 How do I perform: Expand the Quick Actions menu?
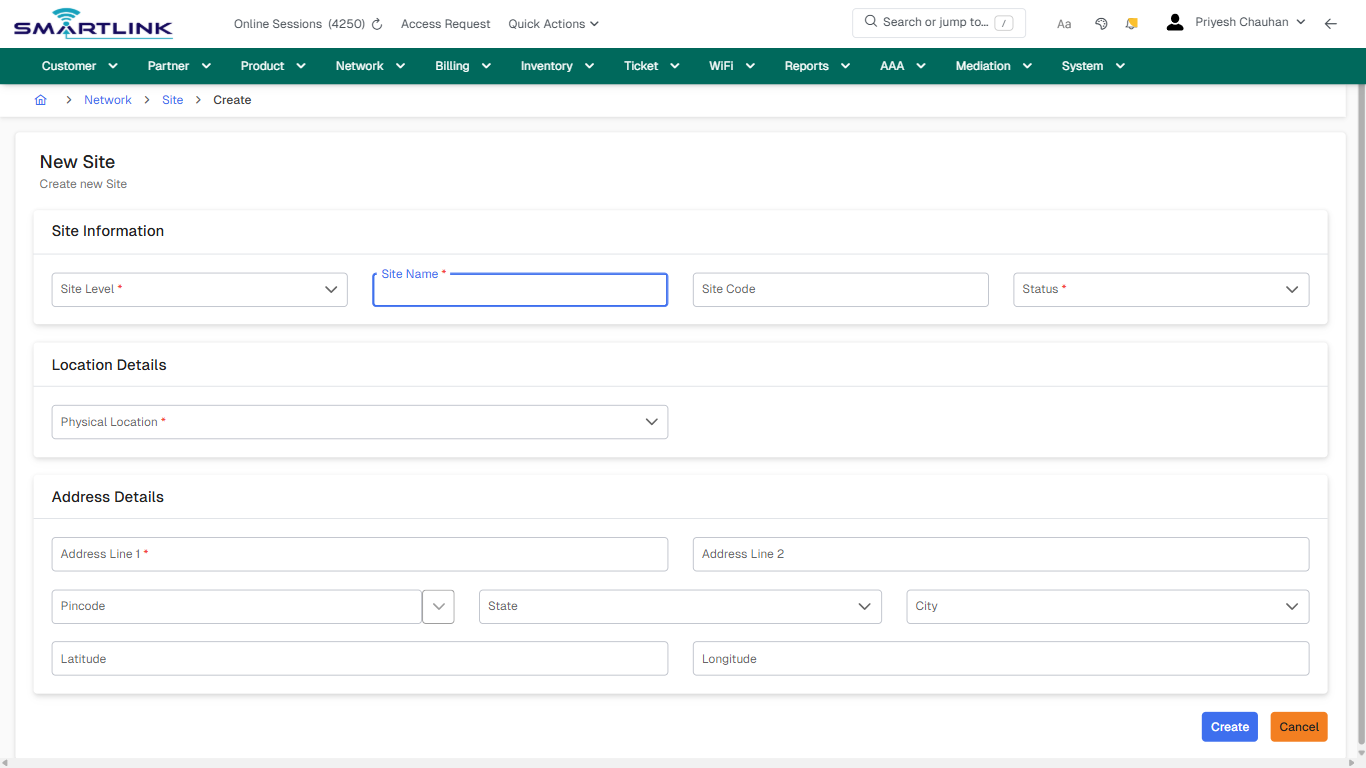click(x=553, y=23)
